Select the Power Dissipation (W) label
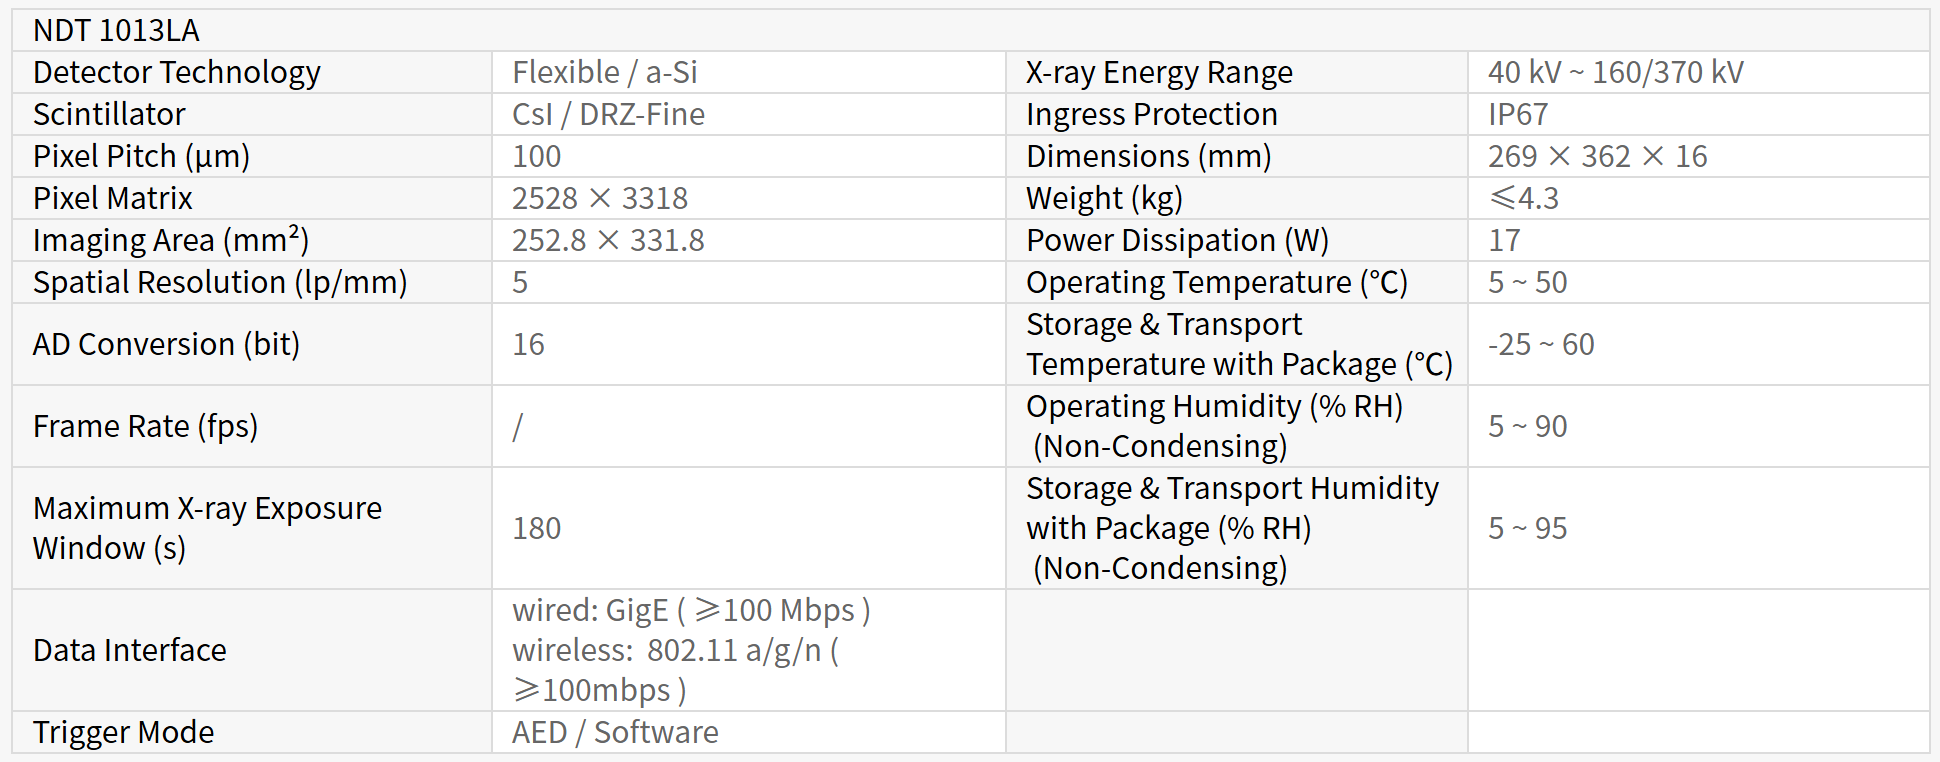1940x762 pixels. pyautogui.click(x=1177, y=241)
